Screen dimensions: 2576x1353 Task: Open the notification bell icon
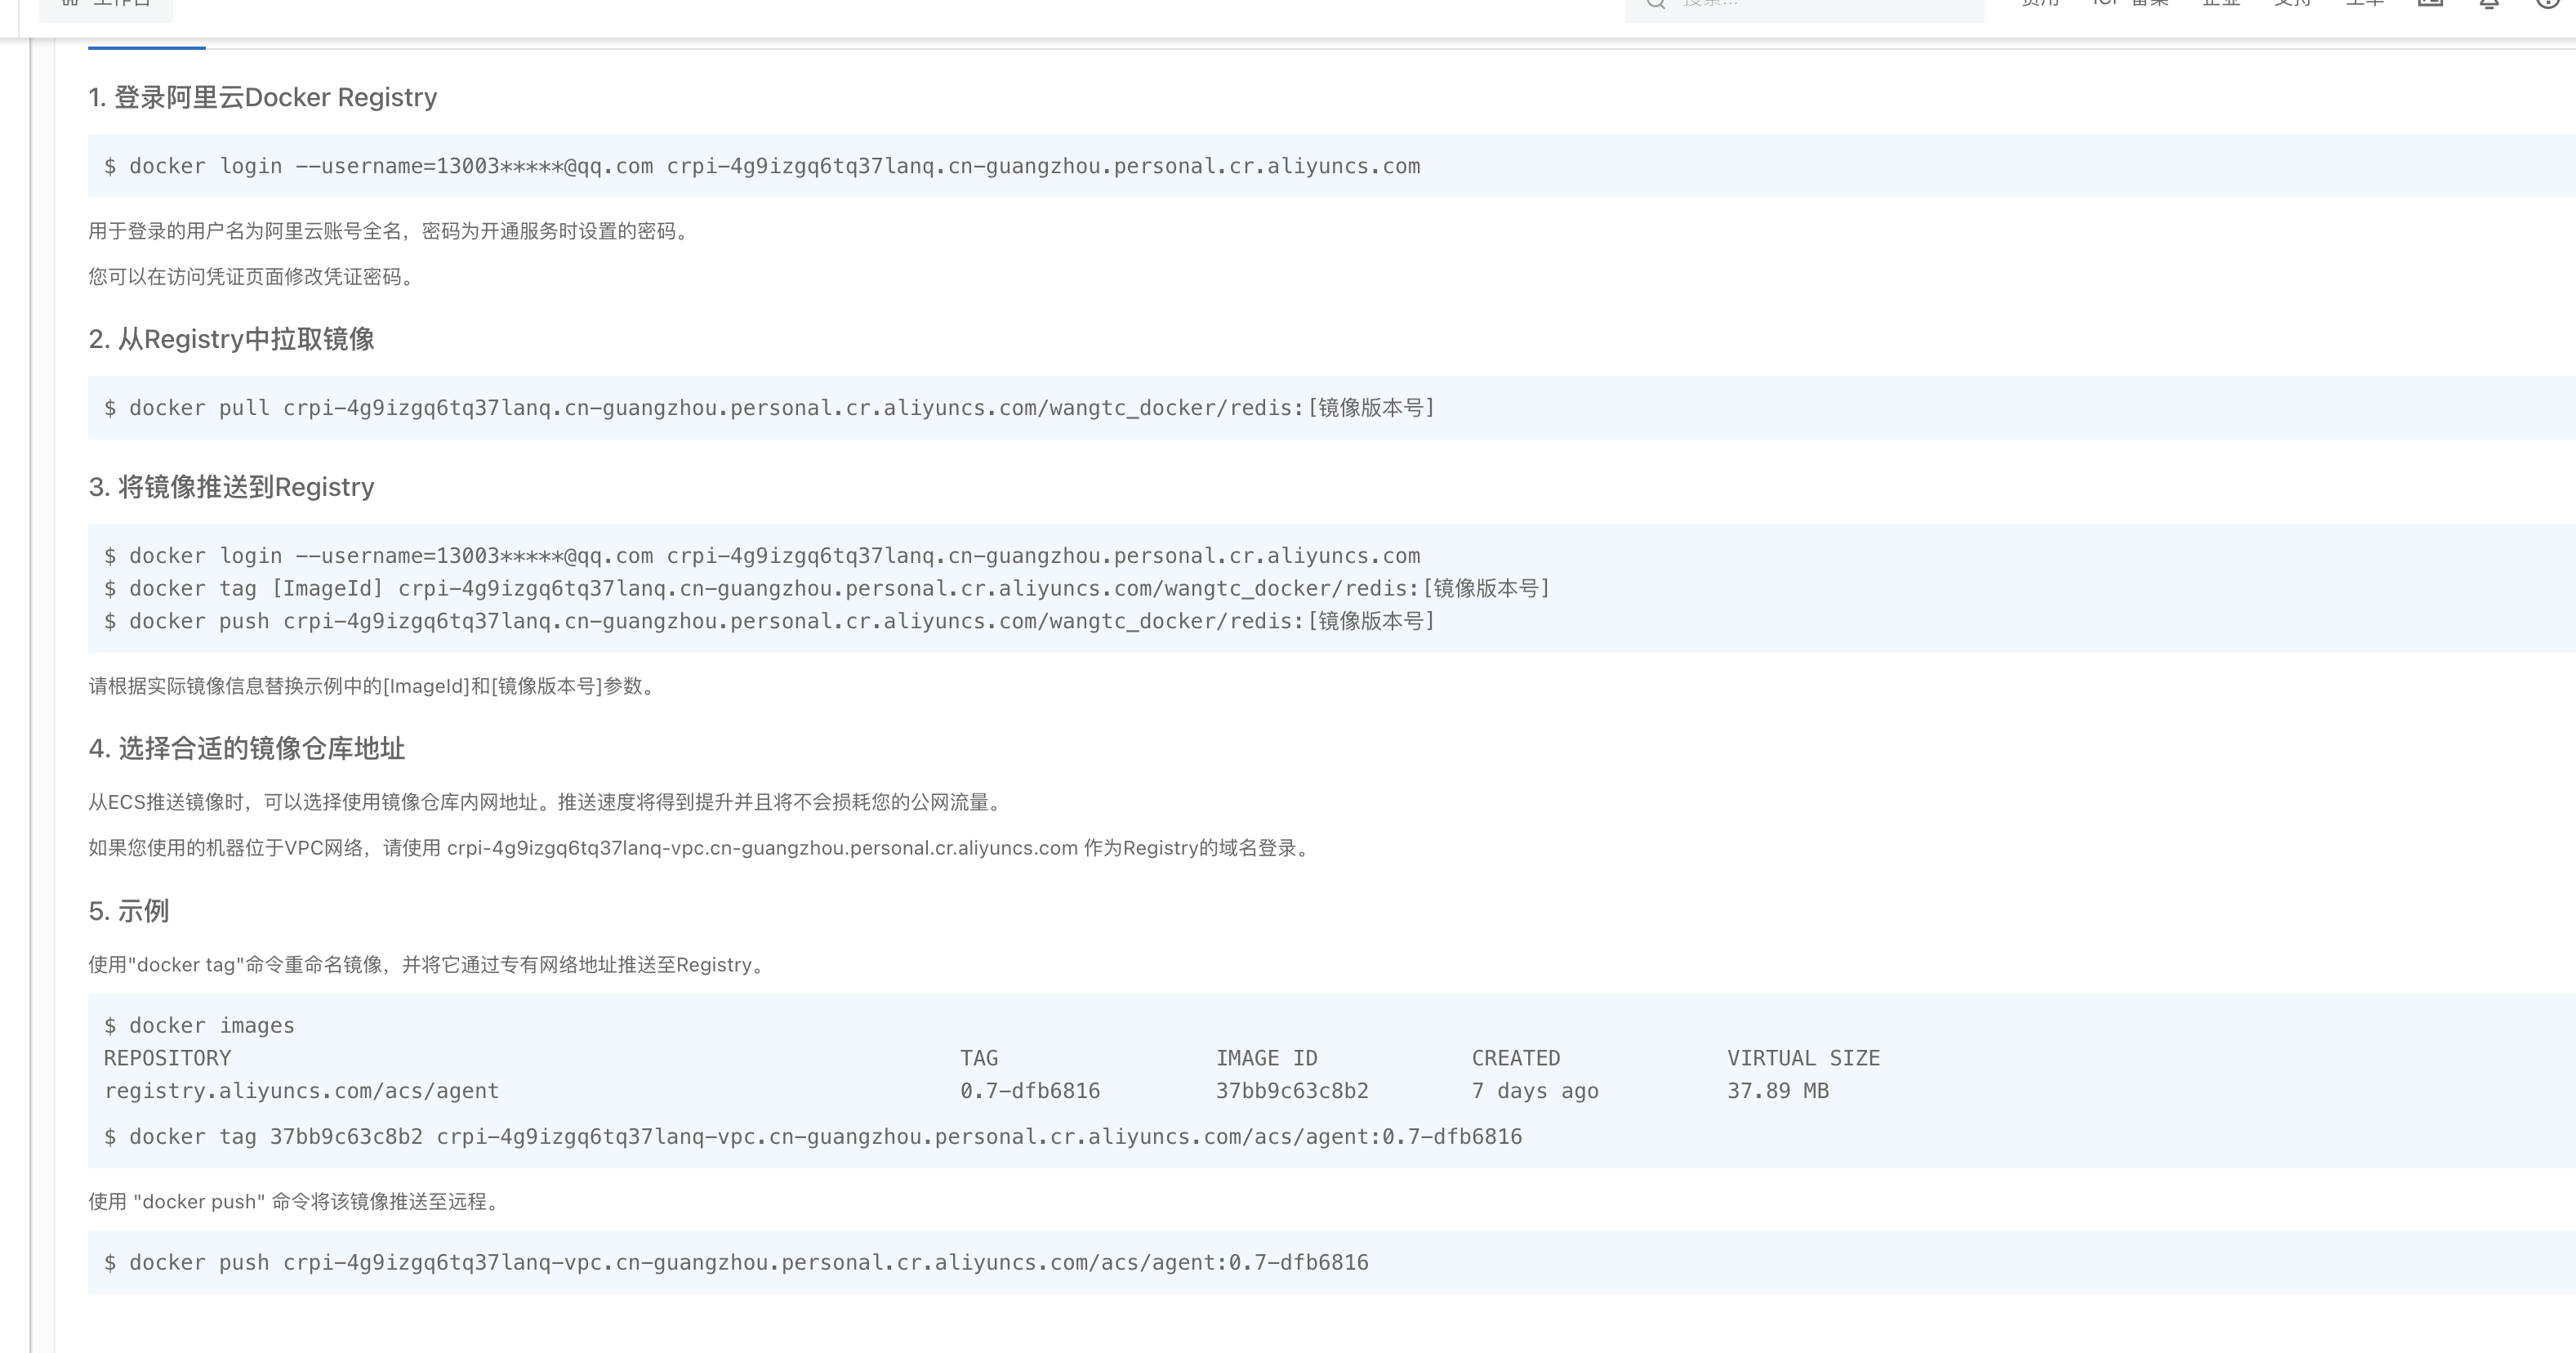click(x=2489, y=4)
